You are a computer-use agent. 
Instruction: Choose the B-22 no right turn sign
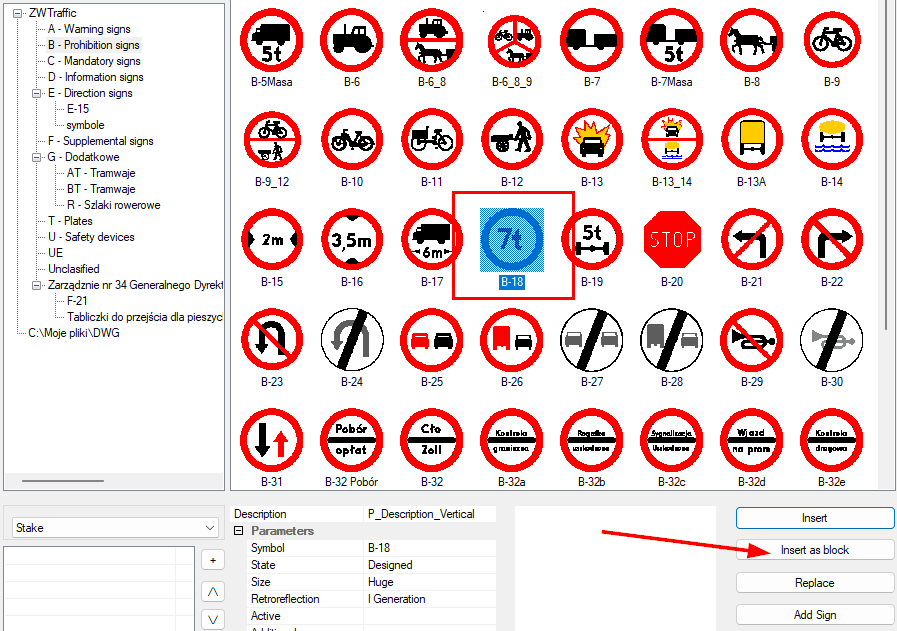pyautogui.click(x=832, y=239)
